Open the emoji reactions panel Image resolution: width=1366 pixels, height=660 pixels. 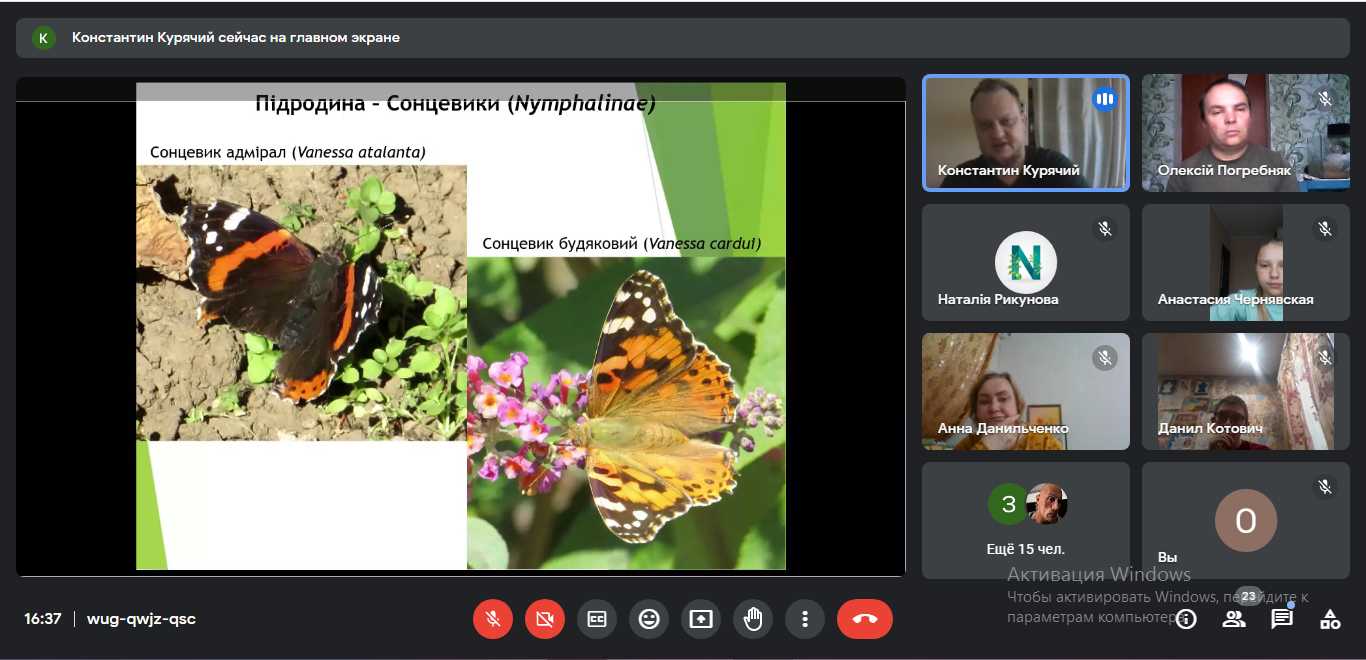coord(649,619)
